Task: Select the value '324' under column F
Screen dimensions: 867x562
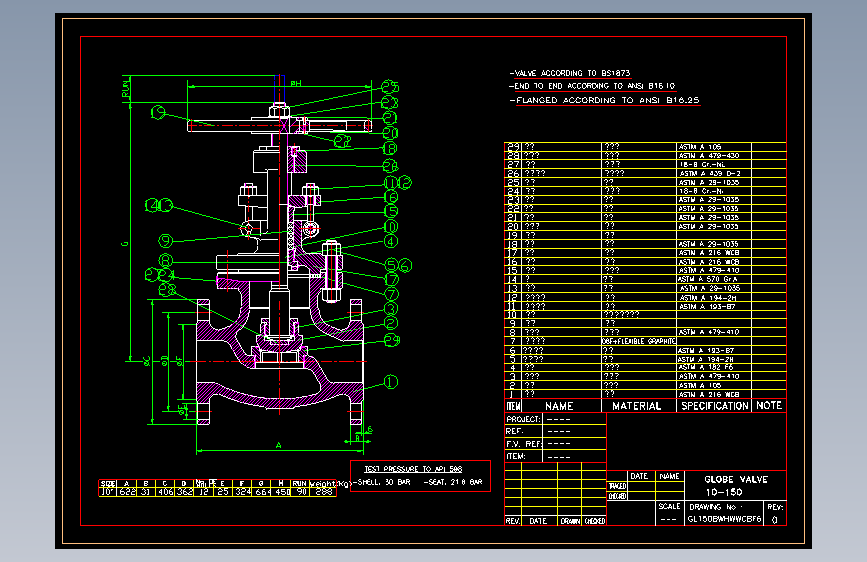Action: click(243, 492)
